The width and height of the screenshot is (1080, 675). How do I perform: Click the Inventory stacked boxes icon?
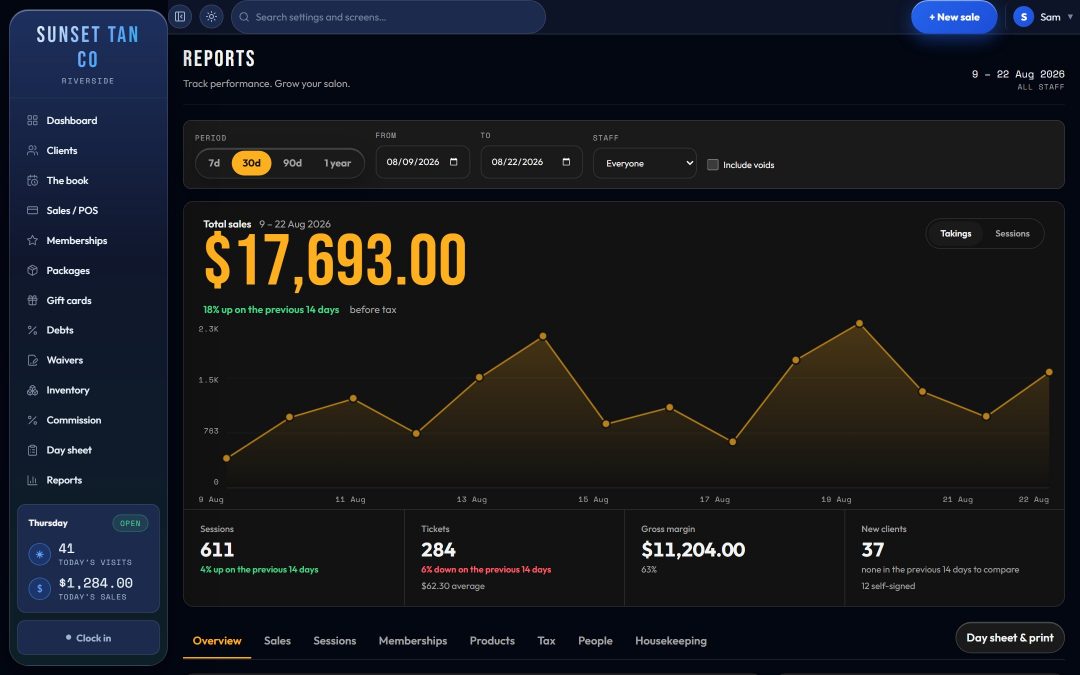[32, 390]
